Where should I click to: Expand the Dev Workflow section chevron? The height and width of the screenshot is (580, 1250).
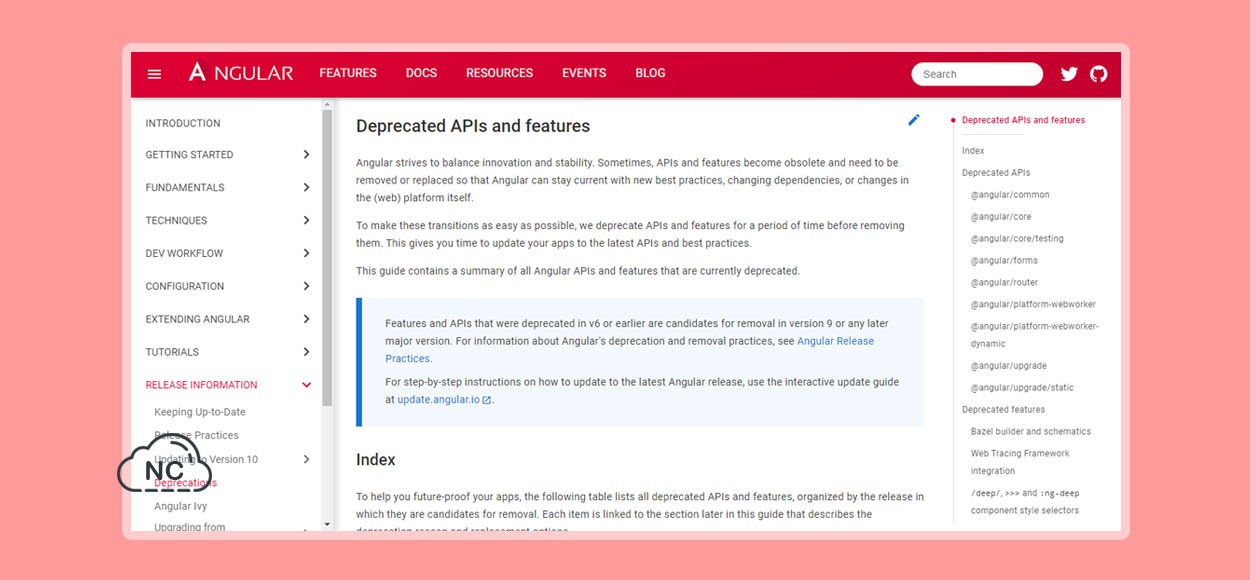tap(306, 254)
